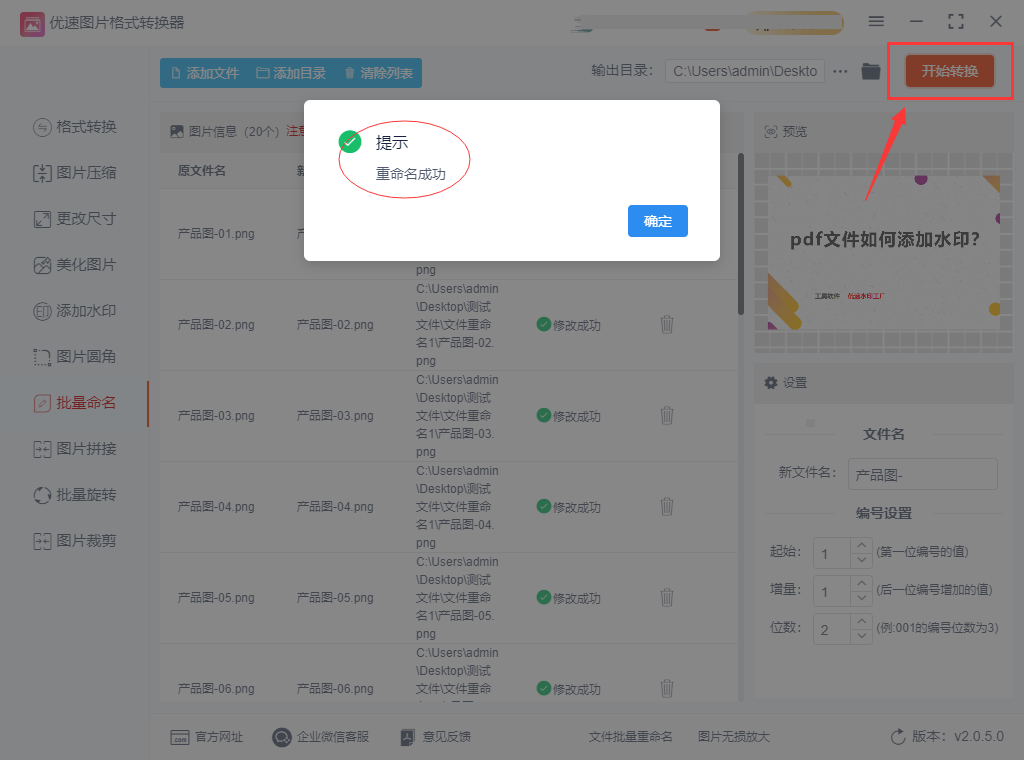Click the 确定 button in the dialog
Screen dimensions: 1024x760
point(658,221)
